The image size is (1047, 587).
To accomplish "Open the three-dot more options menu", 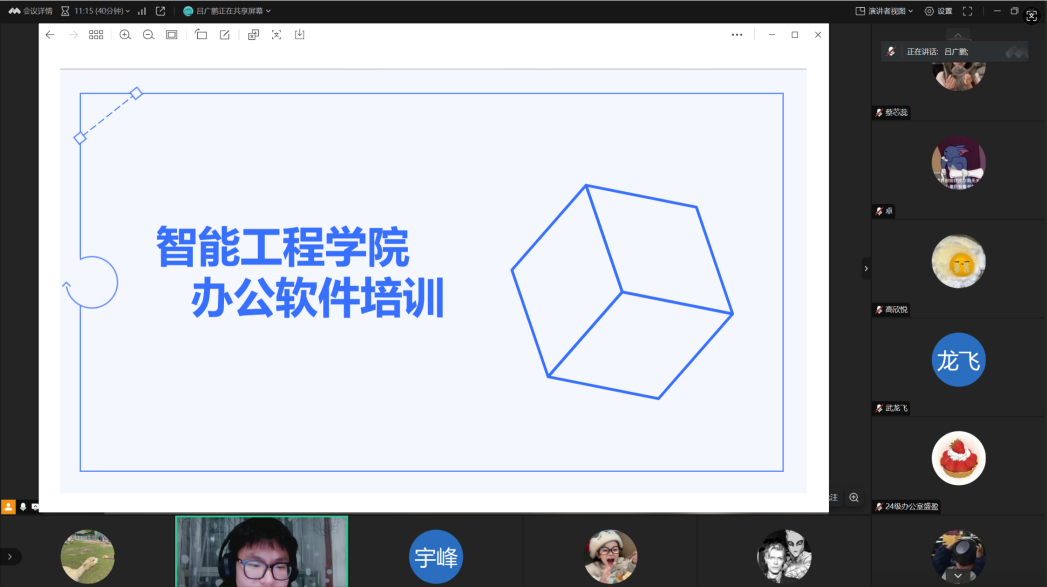I will pos(737,35).
